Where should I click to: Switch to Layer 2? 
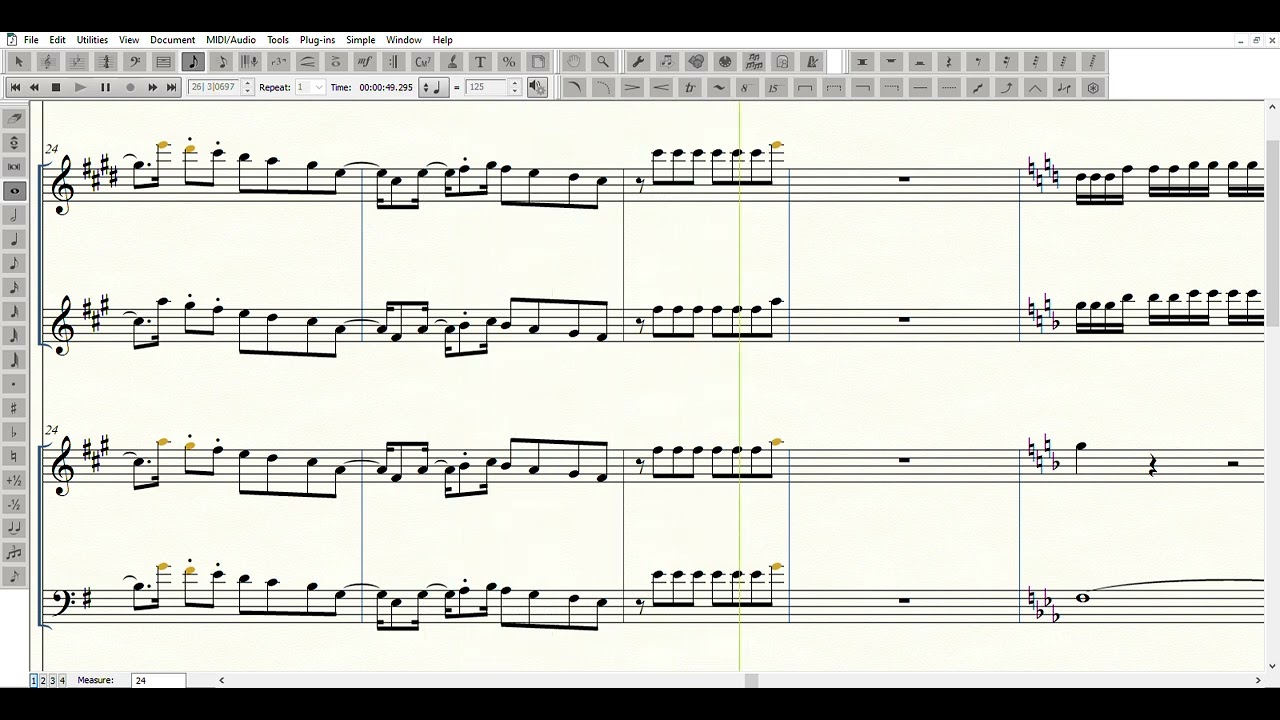click(42, 680)
